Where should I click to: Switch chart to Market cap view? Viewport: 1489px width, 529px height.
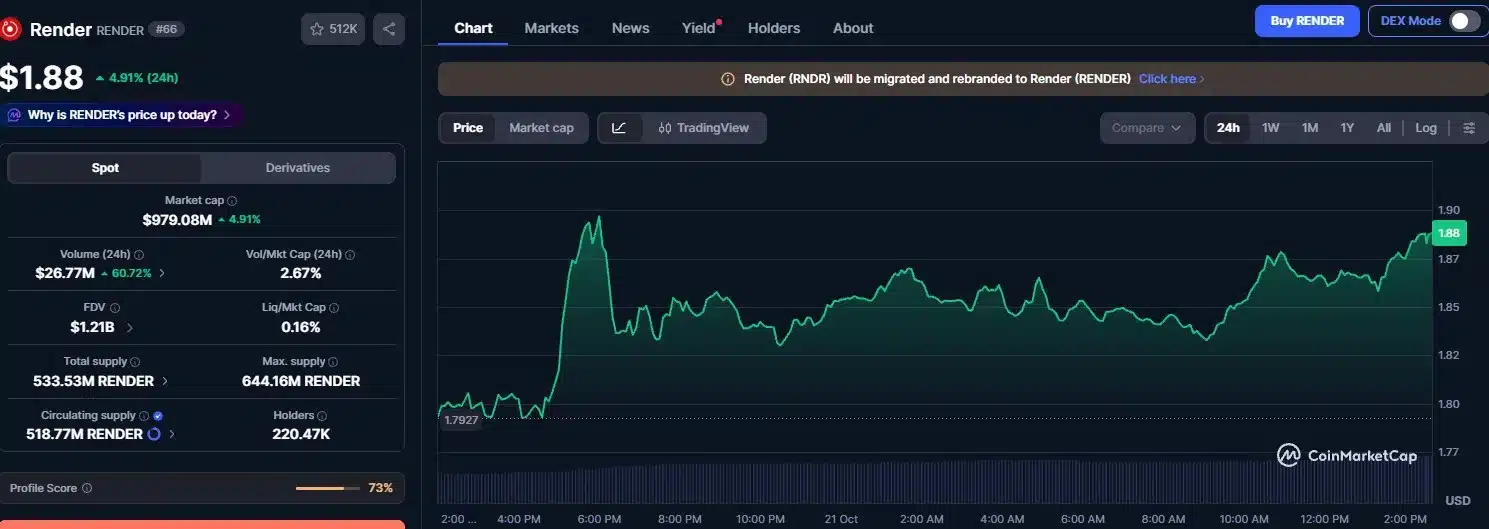[x=541, y=128]
